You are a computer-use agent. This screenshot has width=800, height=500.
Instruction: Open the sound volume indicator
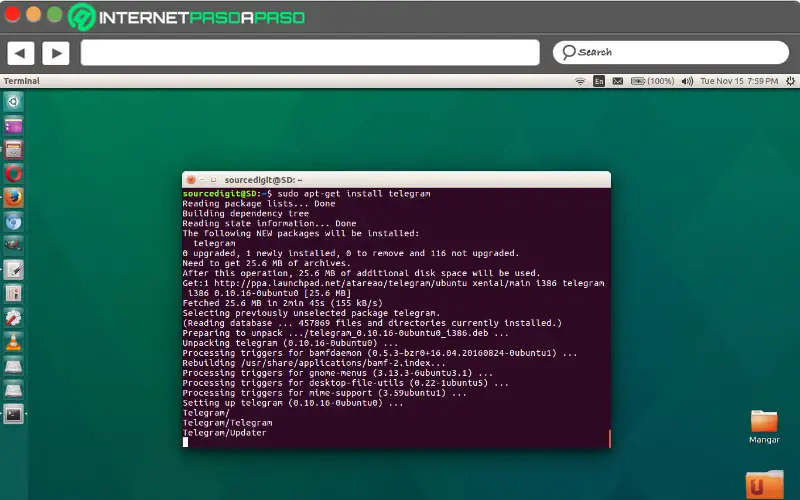[x=687, y=81]
